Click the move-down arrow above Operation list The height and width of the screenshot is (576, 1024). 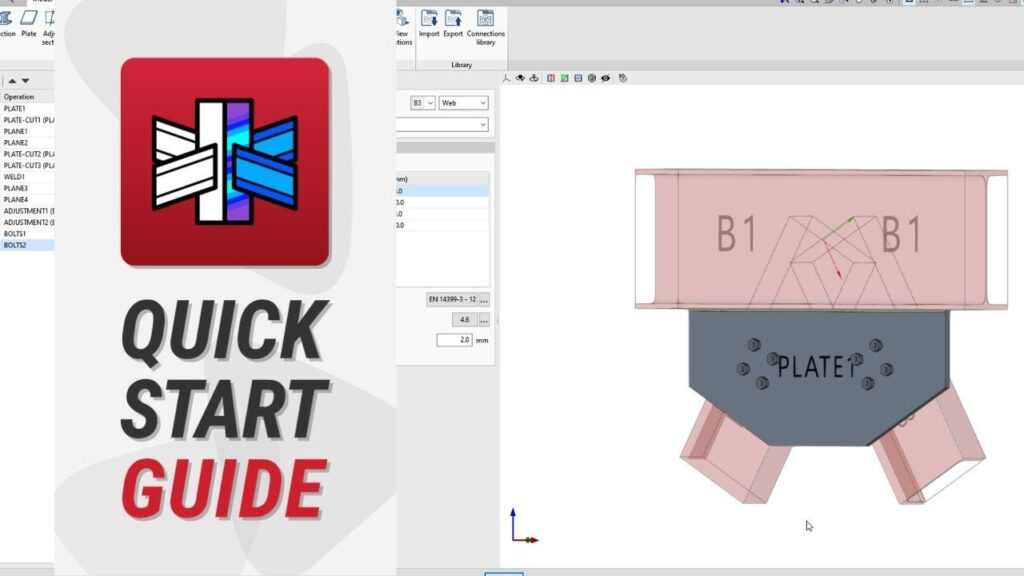(26, 81)
